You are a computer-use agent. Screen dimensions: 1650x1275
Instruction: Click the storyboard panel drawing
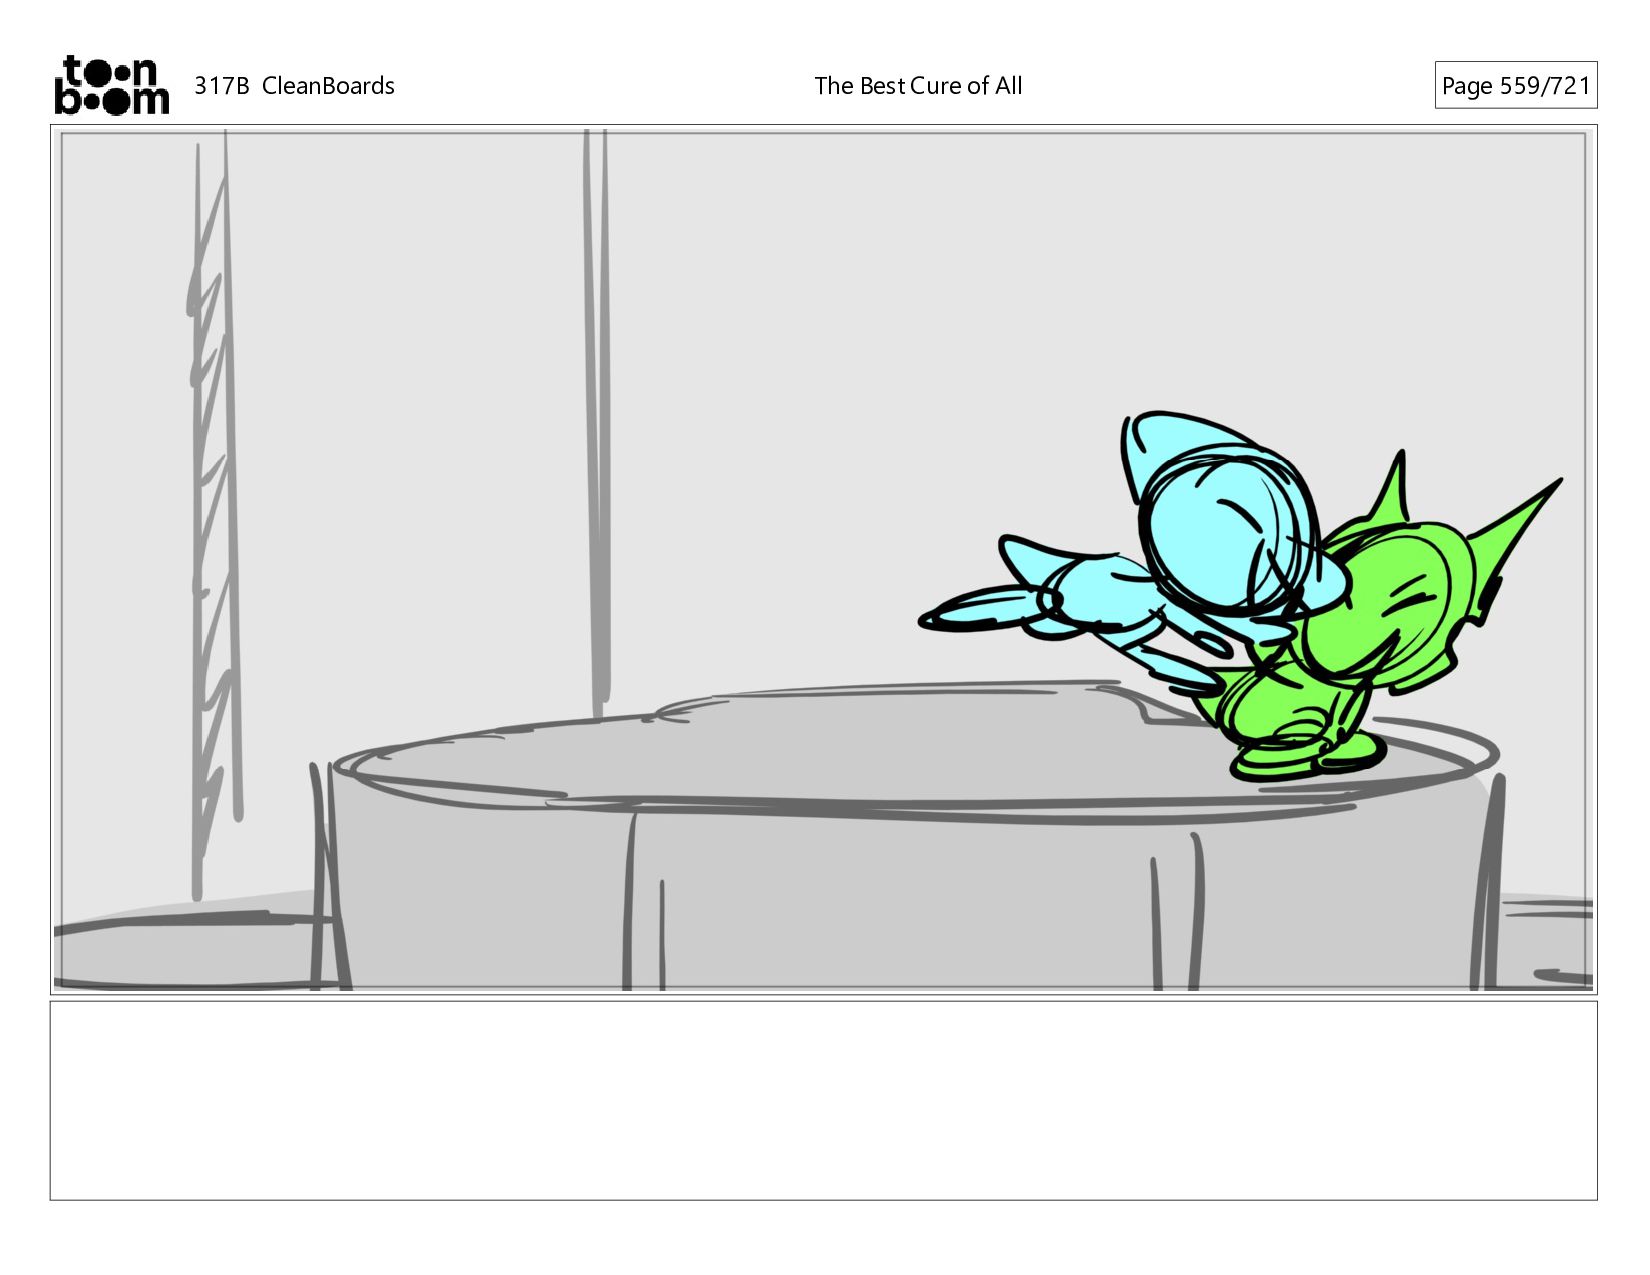823,560
